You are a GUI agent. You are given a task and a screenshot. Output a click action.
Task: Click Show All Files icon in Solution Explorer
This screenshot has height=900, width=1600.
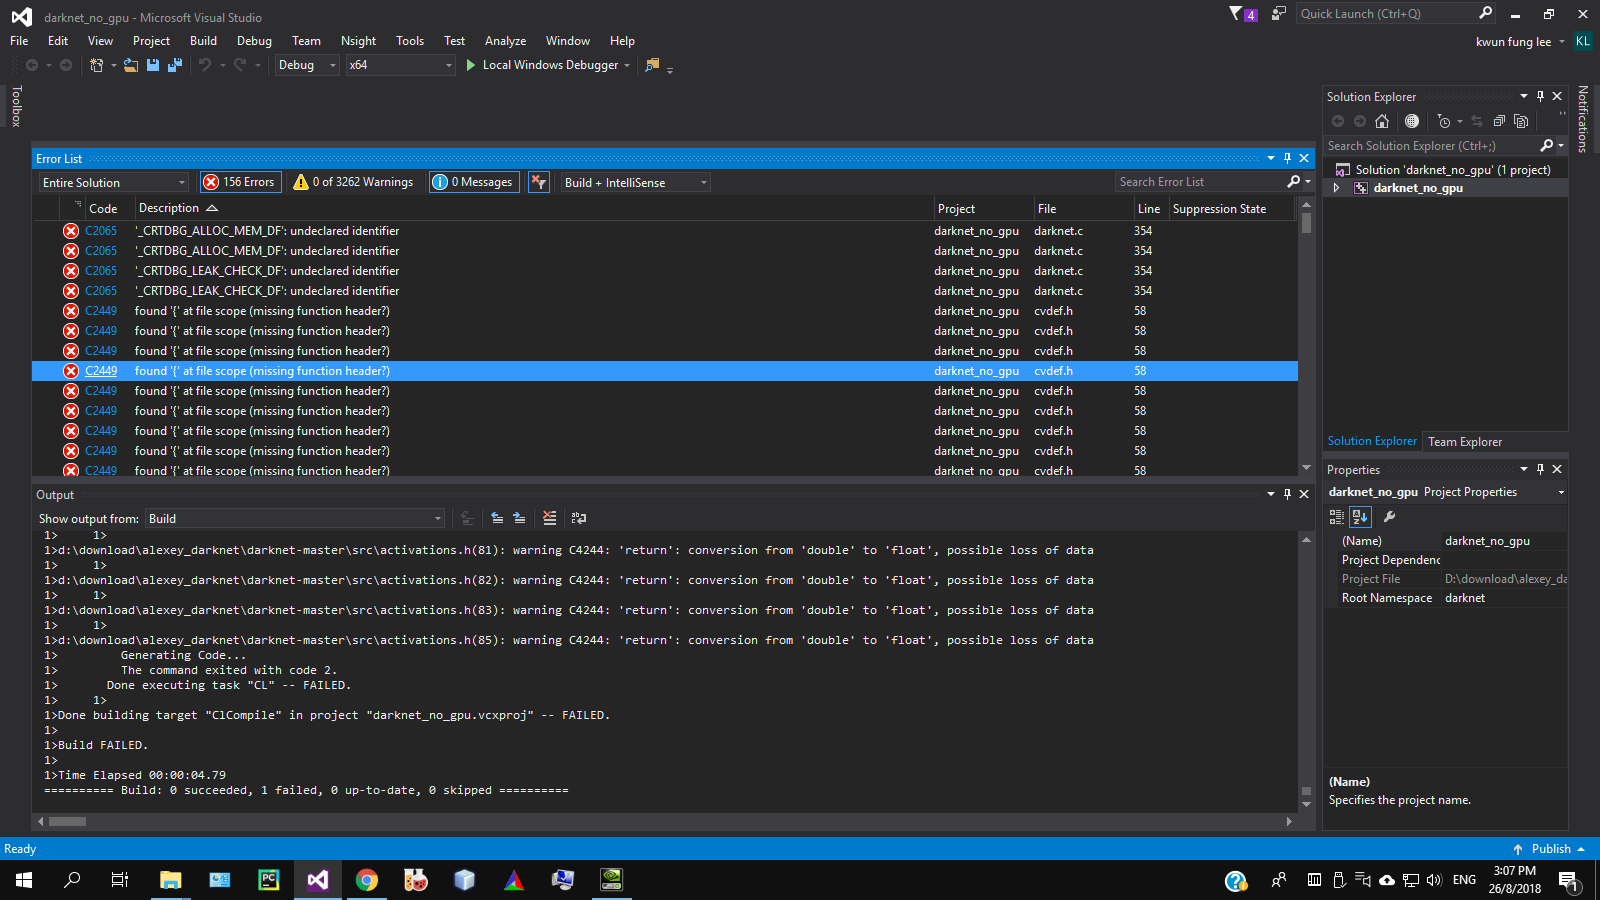pyautogui.click(x=1521, y=121)
